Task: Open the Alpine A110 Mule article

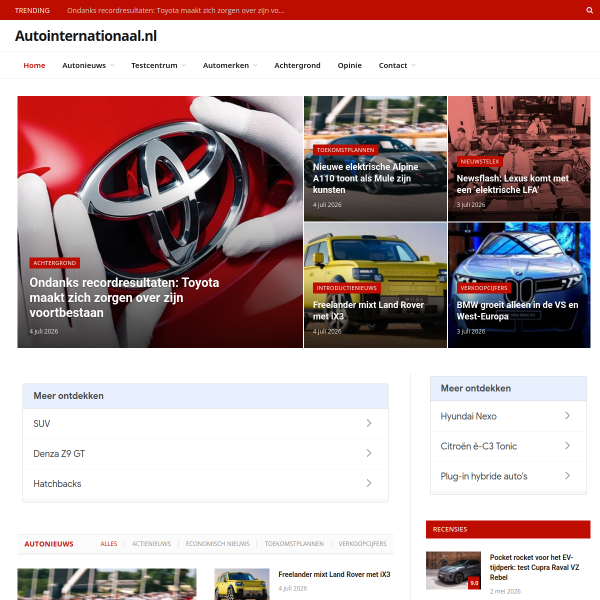Action: (x=365, y=178)
